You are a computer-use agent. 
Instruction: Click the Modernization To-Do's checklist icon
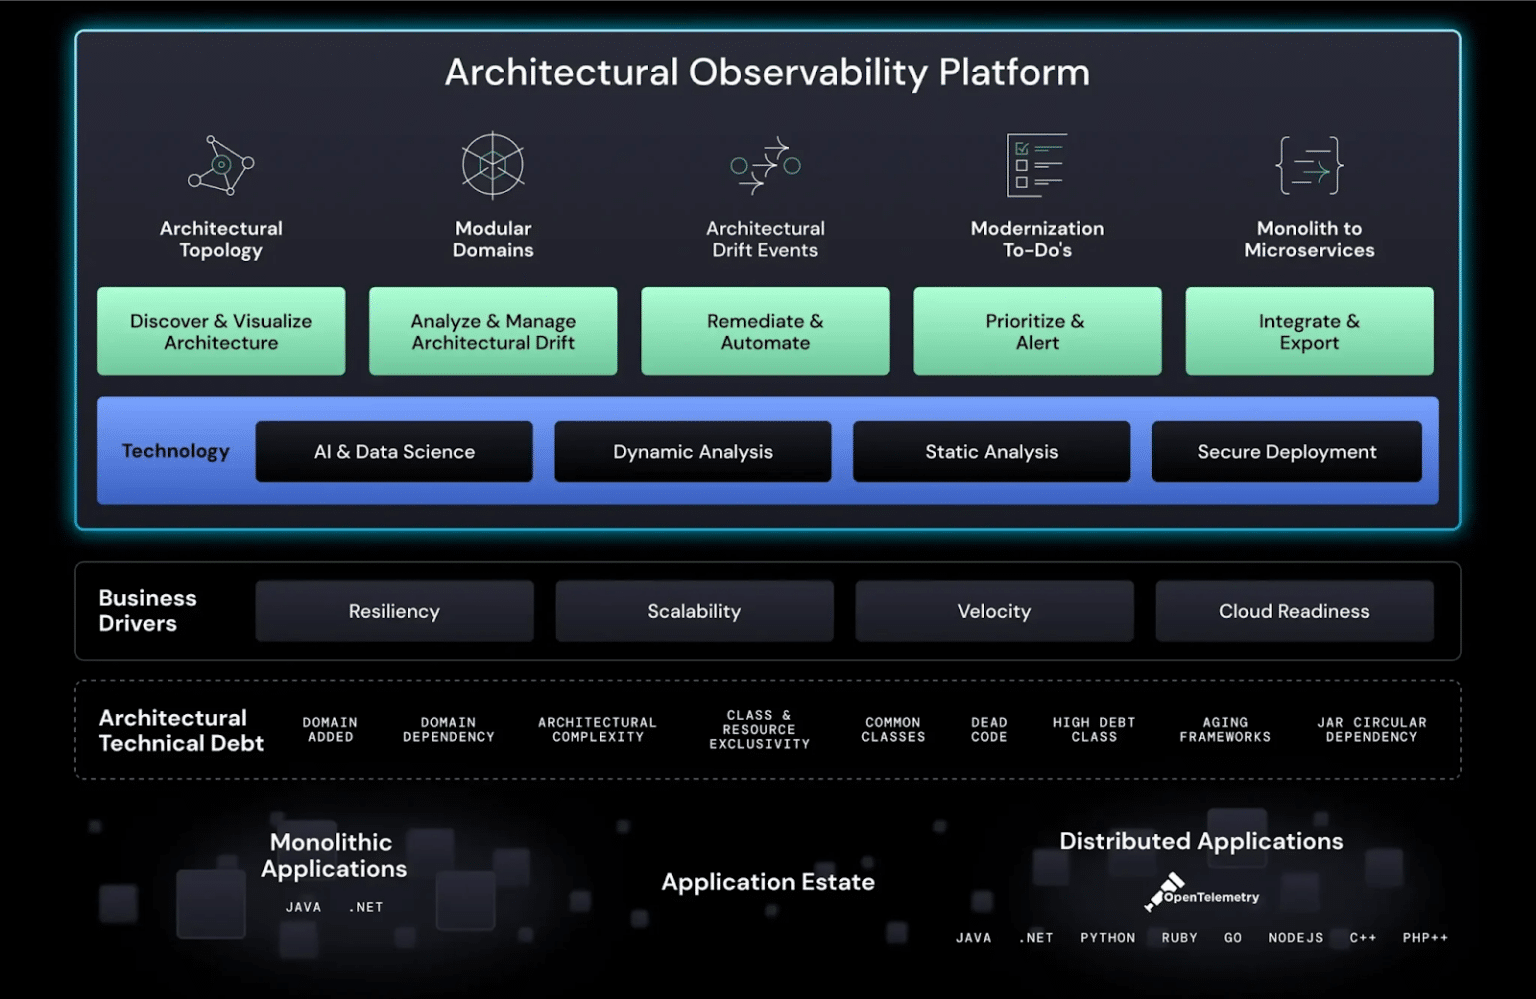1037,165
